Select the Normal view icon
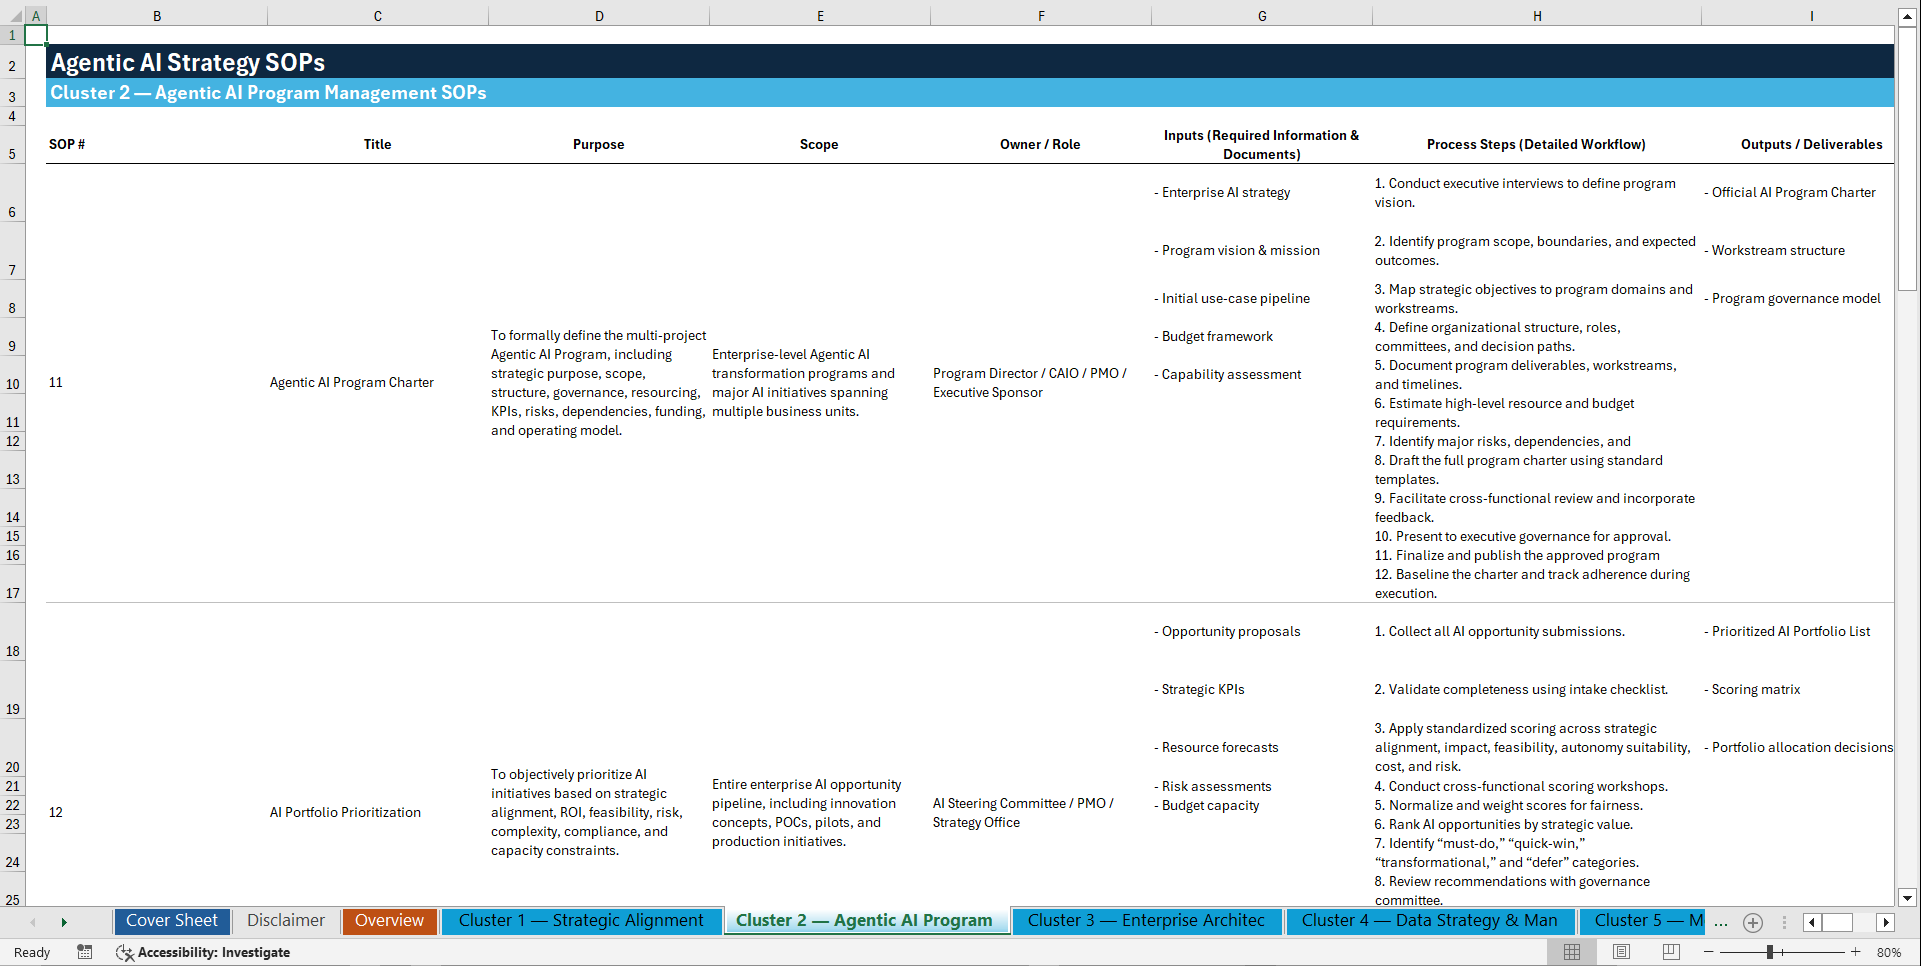Viewport: 1921px width, 966px height. click(x=1571, y=951)
